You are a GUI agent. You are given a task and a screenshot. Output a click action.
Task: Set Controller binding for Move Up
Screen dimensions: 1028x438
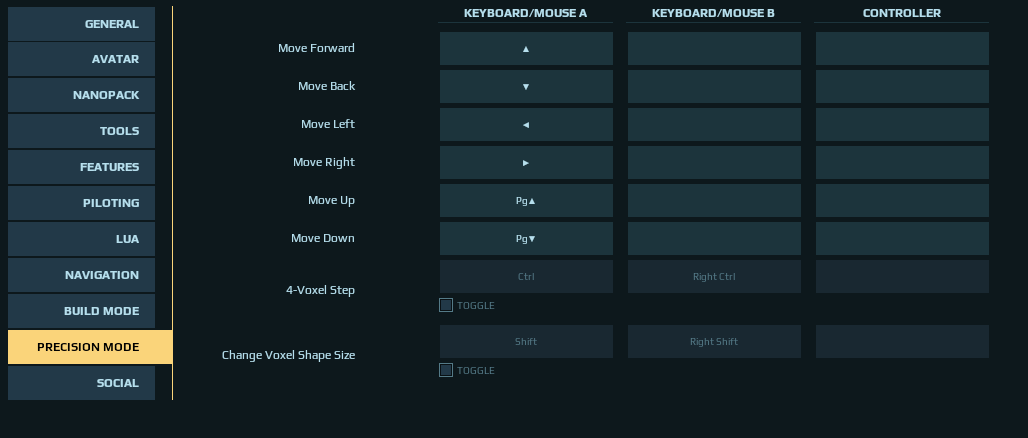pos(902,201)
